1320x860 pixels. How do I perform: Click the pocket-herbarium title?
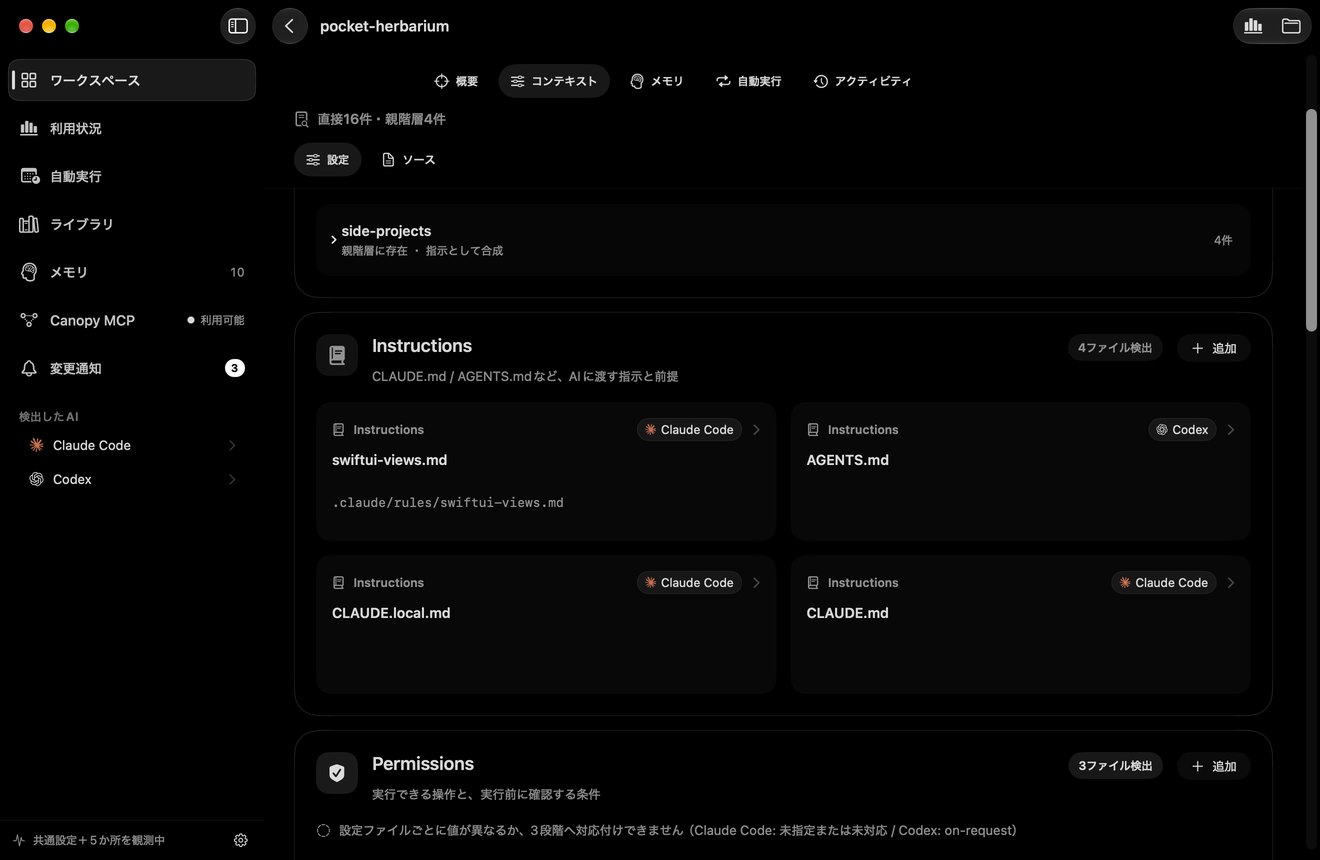coord(384,26)
